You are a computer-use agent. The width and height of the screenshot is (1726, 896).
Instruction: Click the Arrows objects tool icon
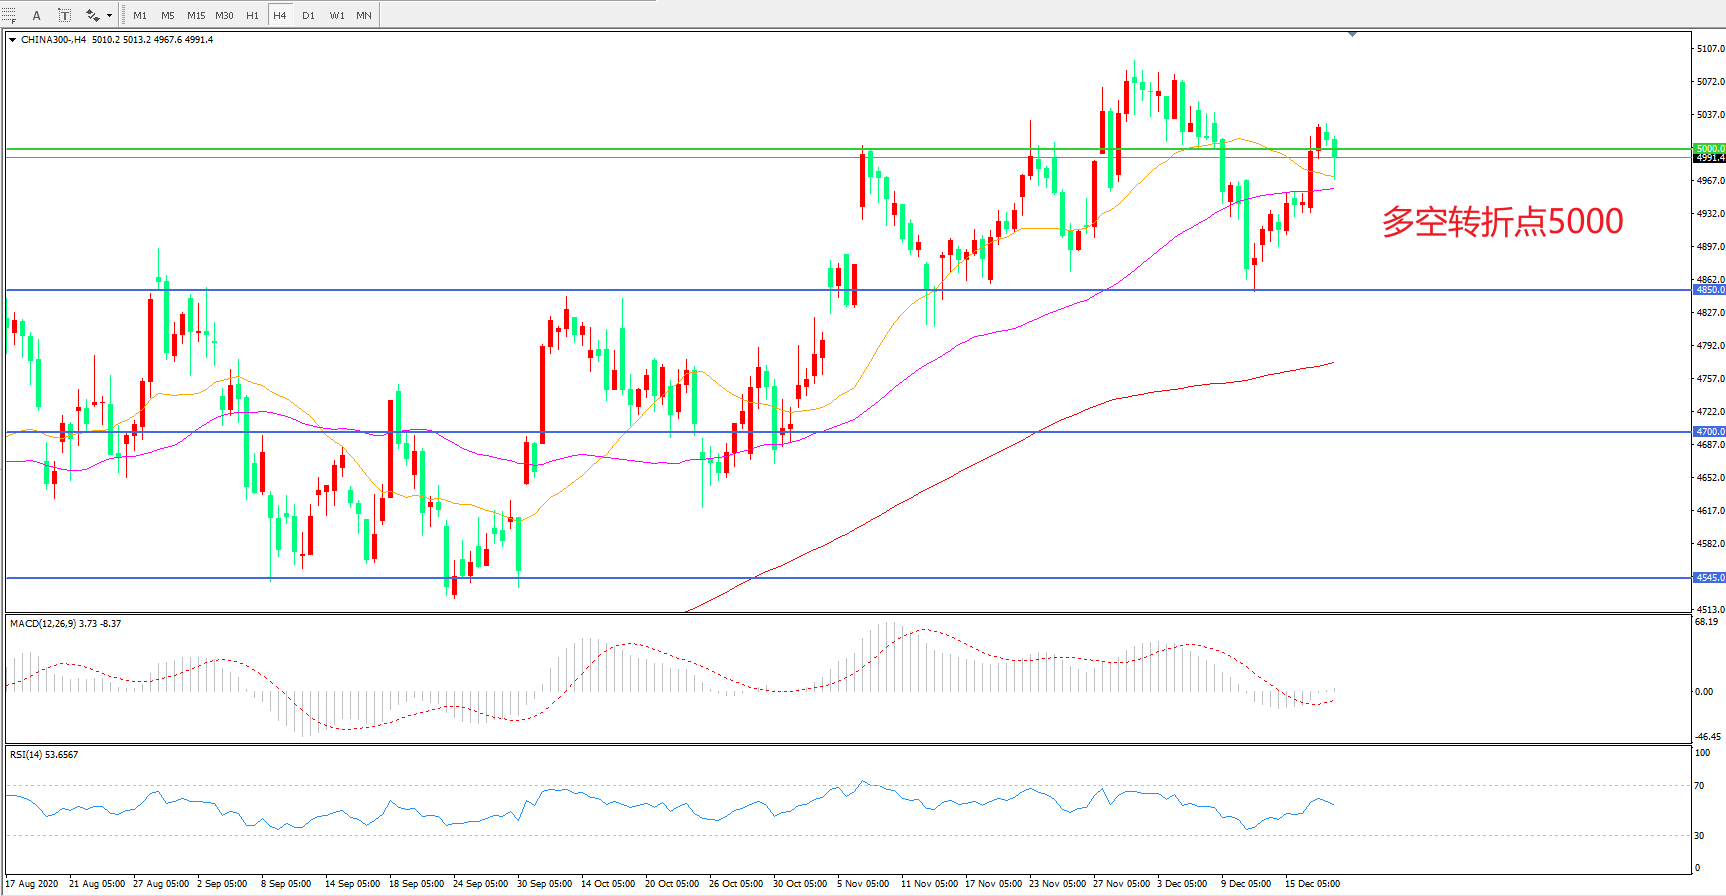point(92,15)
